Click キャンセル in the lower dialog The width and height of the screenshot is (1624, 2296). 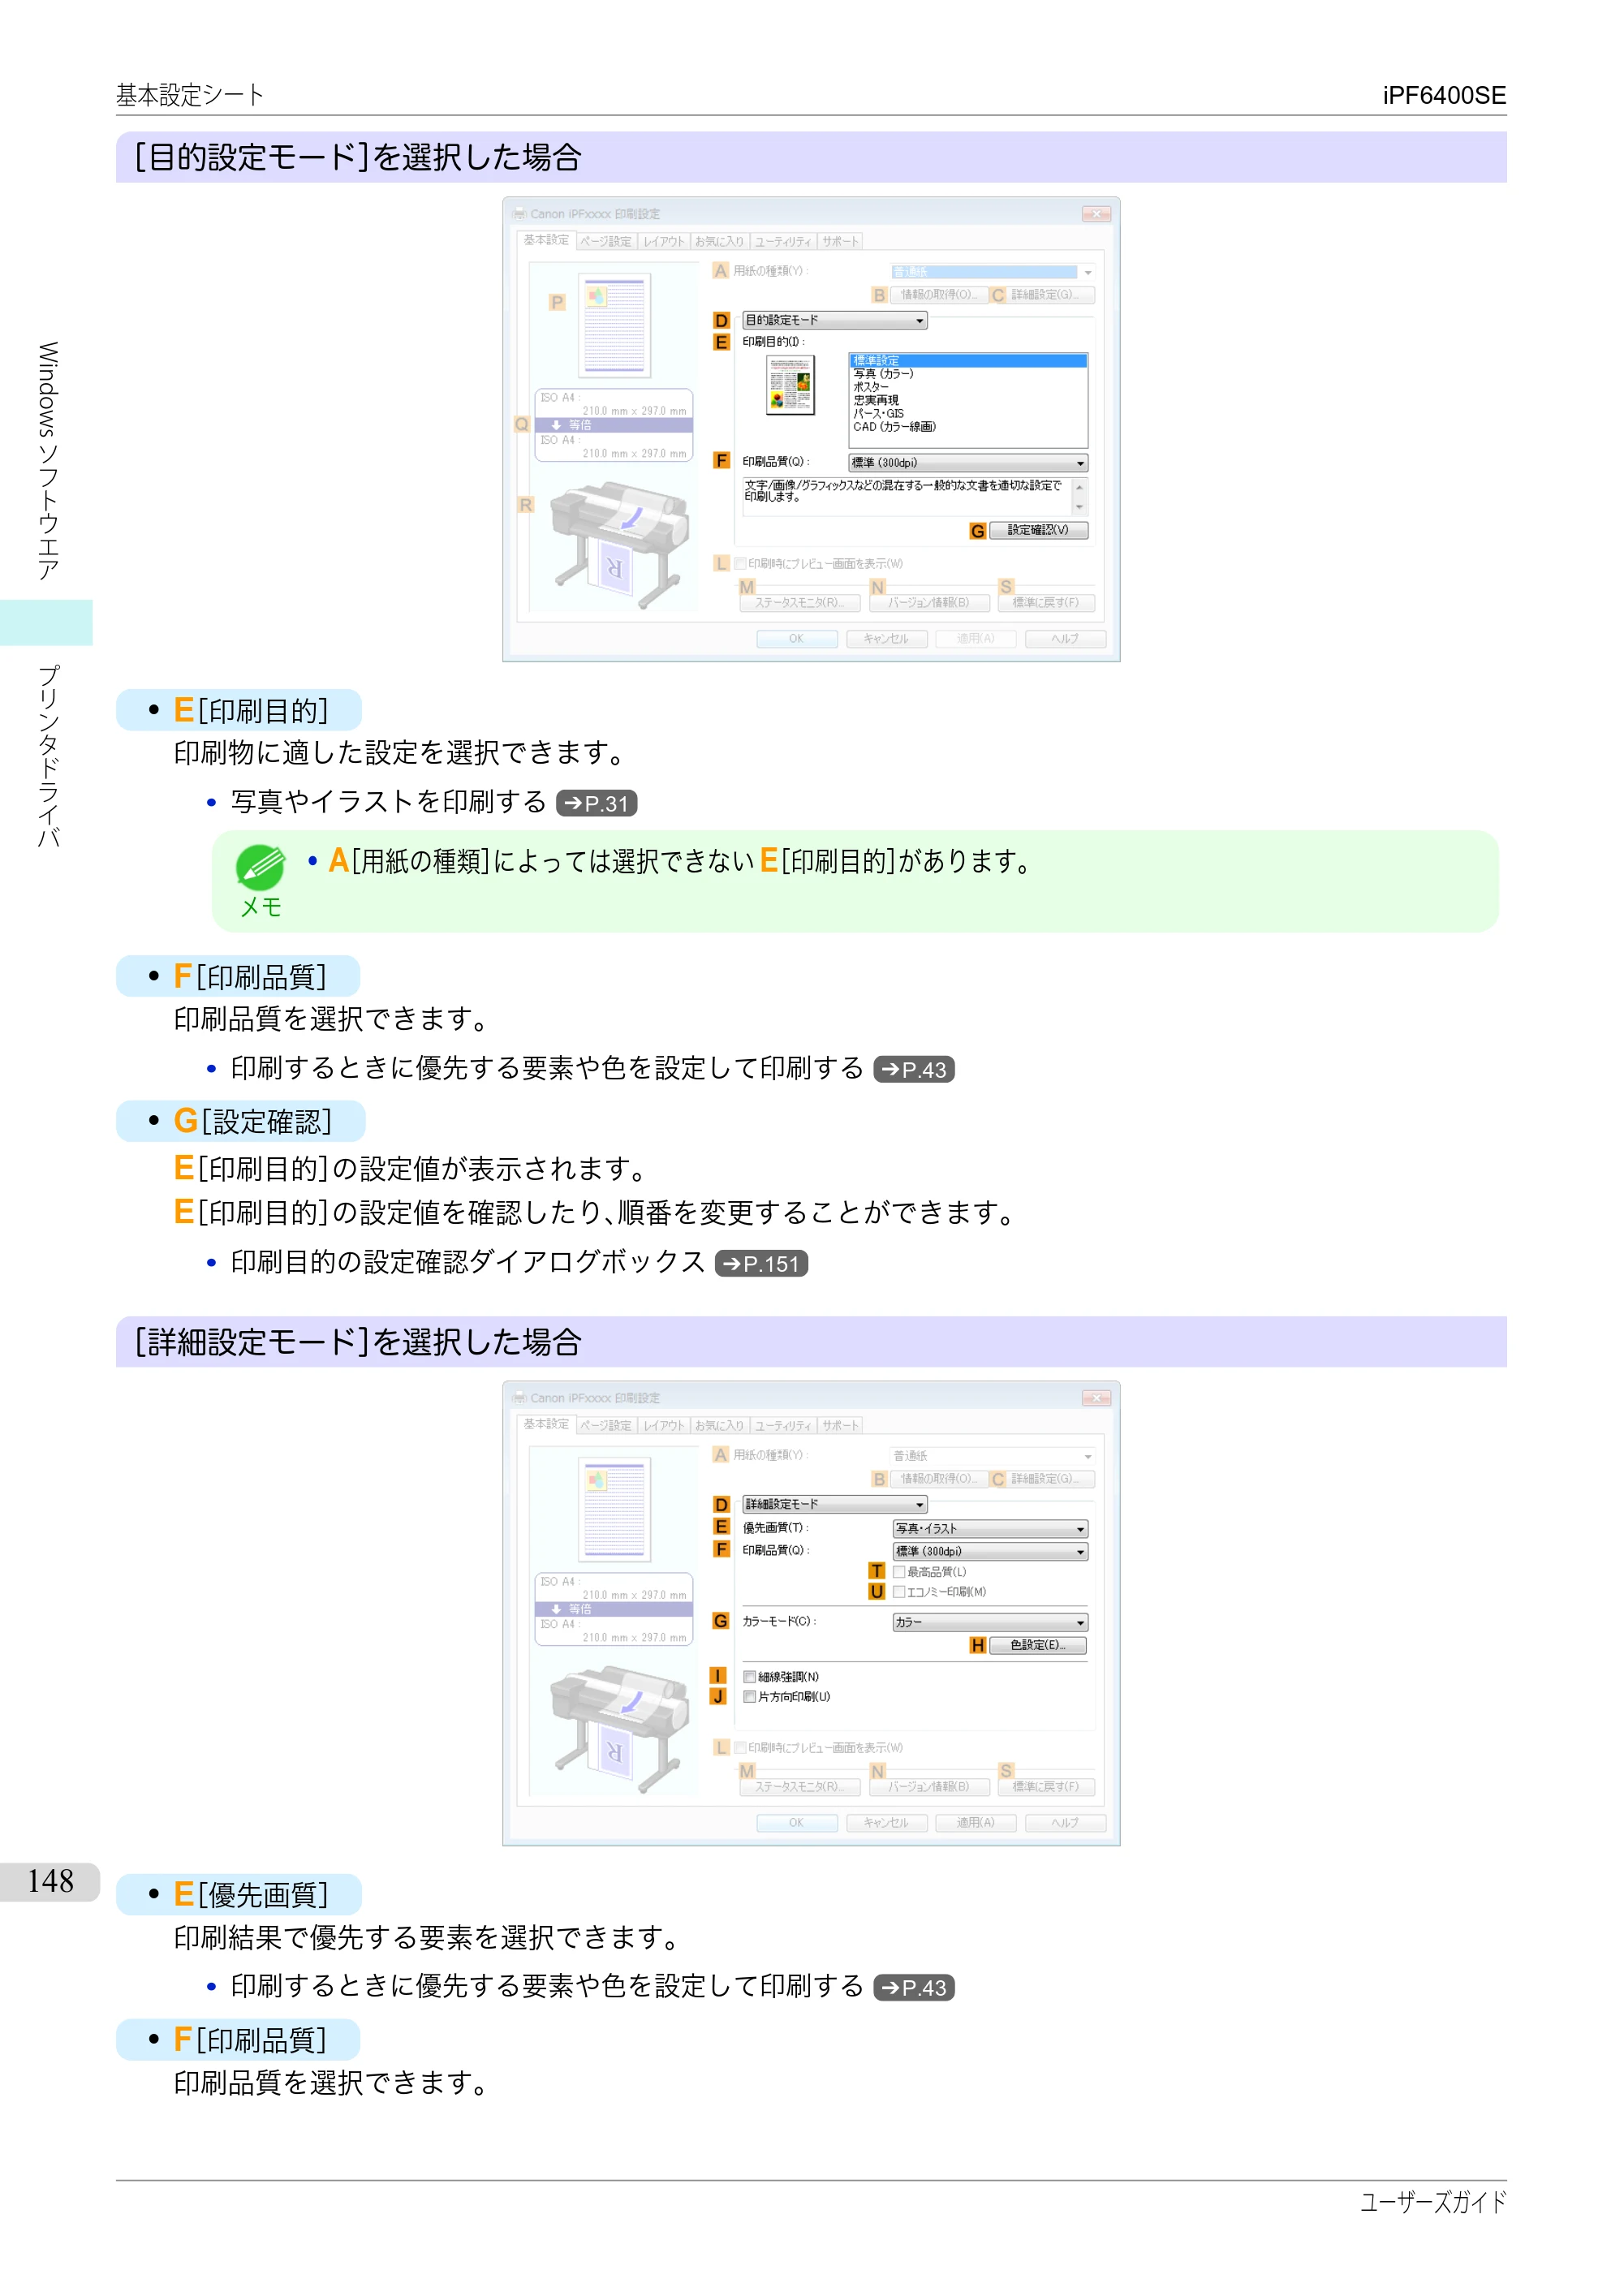[887, 1823]
